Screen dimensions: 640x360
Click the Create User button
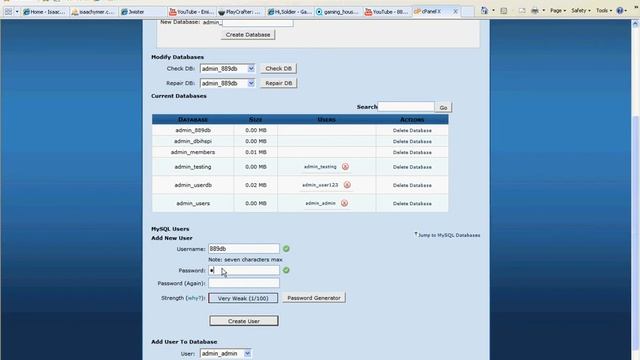coord(244,321)
